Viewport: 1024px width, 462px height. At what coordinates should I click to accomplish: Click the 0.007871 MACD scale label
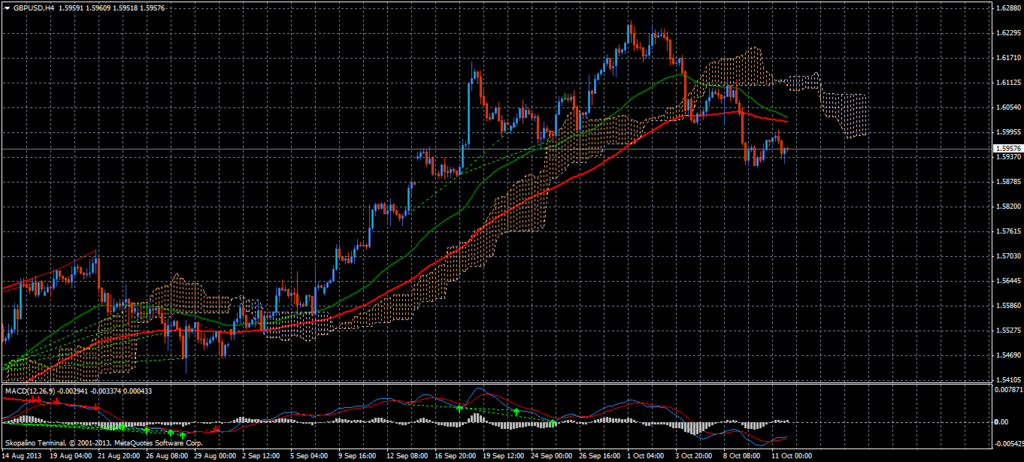tap(1006, 391)
